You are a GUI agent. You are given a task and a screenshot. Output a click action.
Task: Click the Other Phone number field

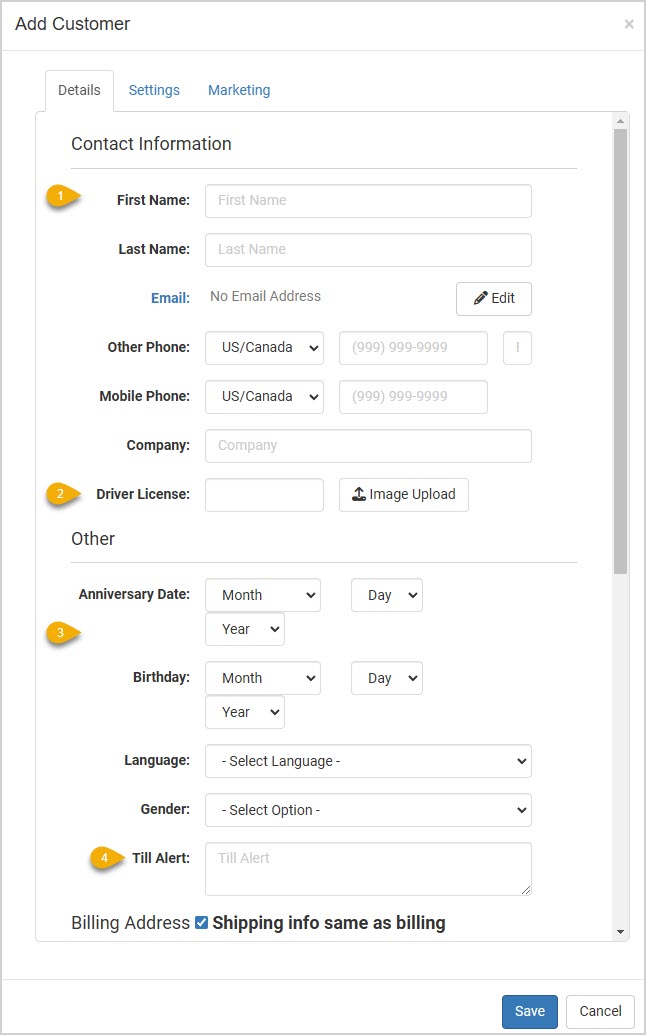pyautogui.click(x=413, y=348)
